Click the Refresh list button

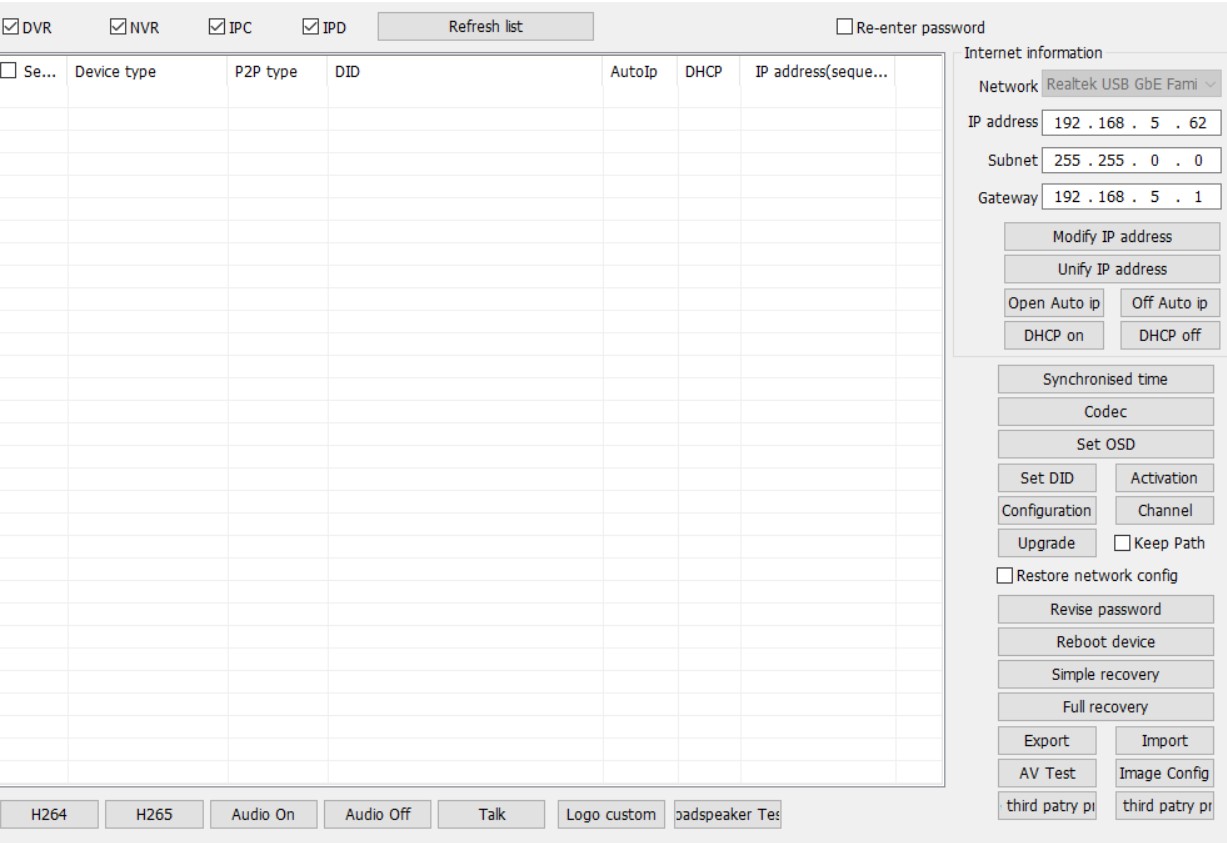pyautogui.click(x=485, y=27)
